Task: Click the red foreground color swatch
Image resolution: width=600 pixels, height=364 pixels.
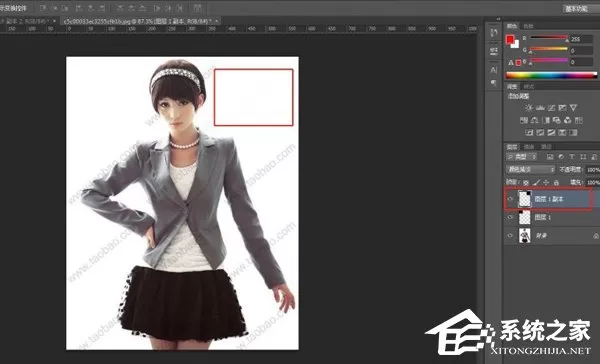Action: [510, 39]
